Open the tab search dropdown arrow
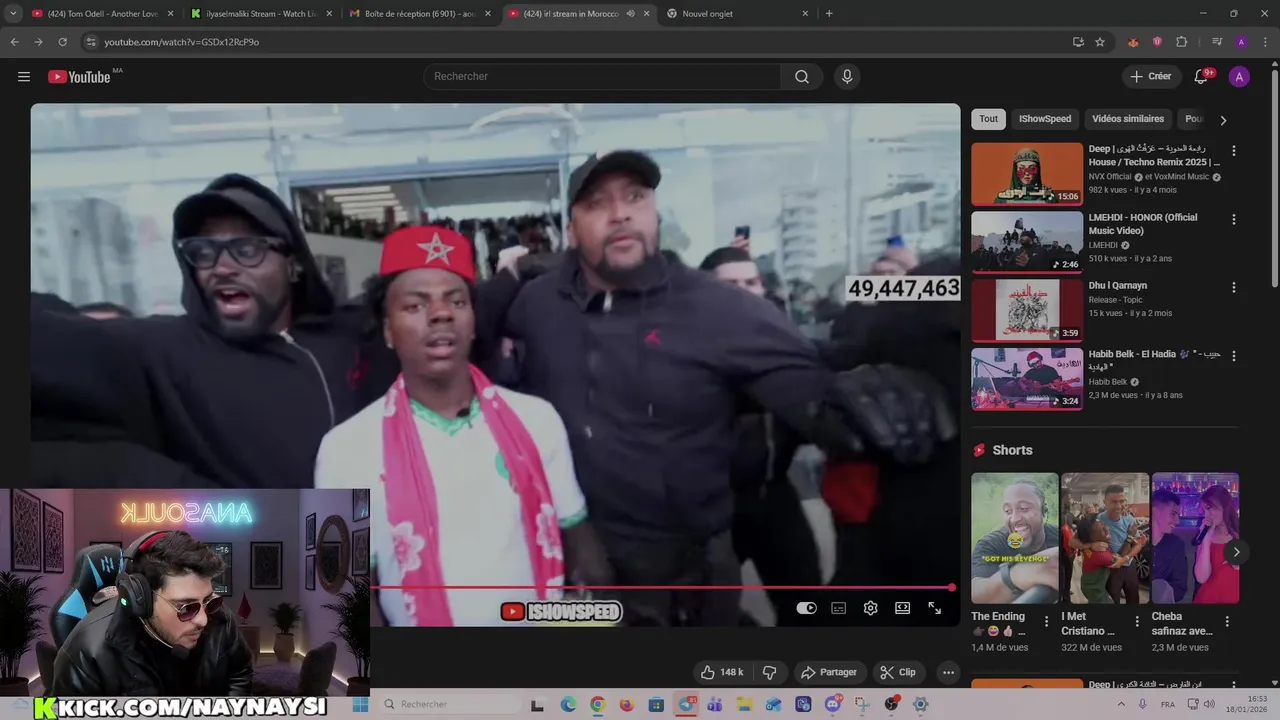This screenshot has width=1280, height=720. coord(14,14)
